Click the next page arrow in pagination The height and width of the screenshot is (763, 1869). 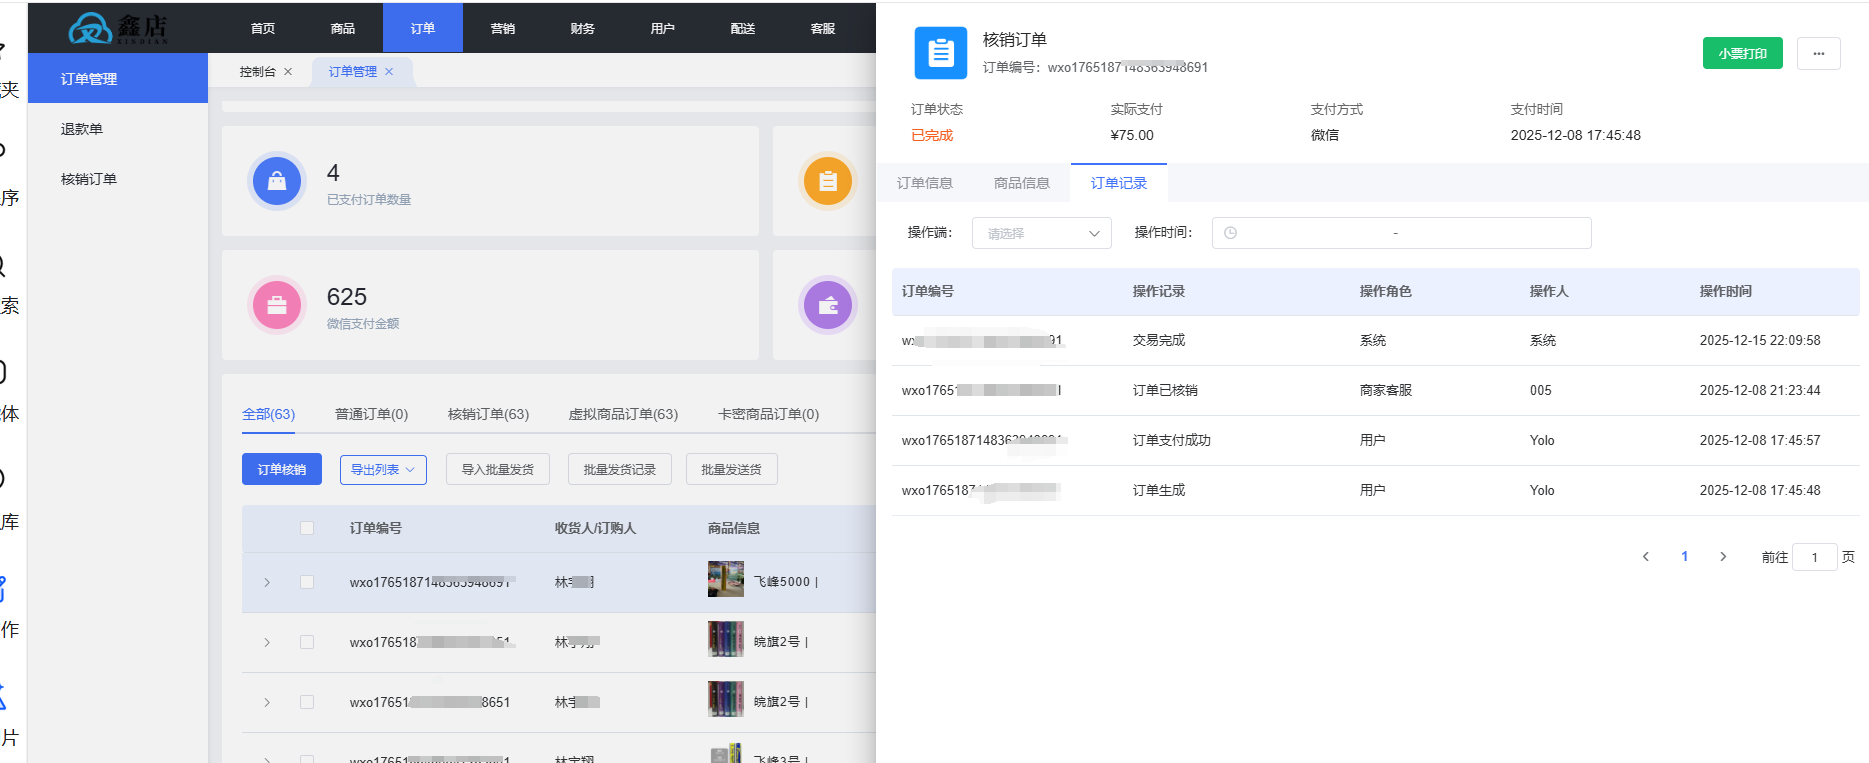tap(1723, 557)
